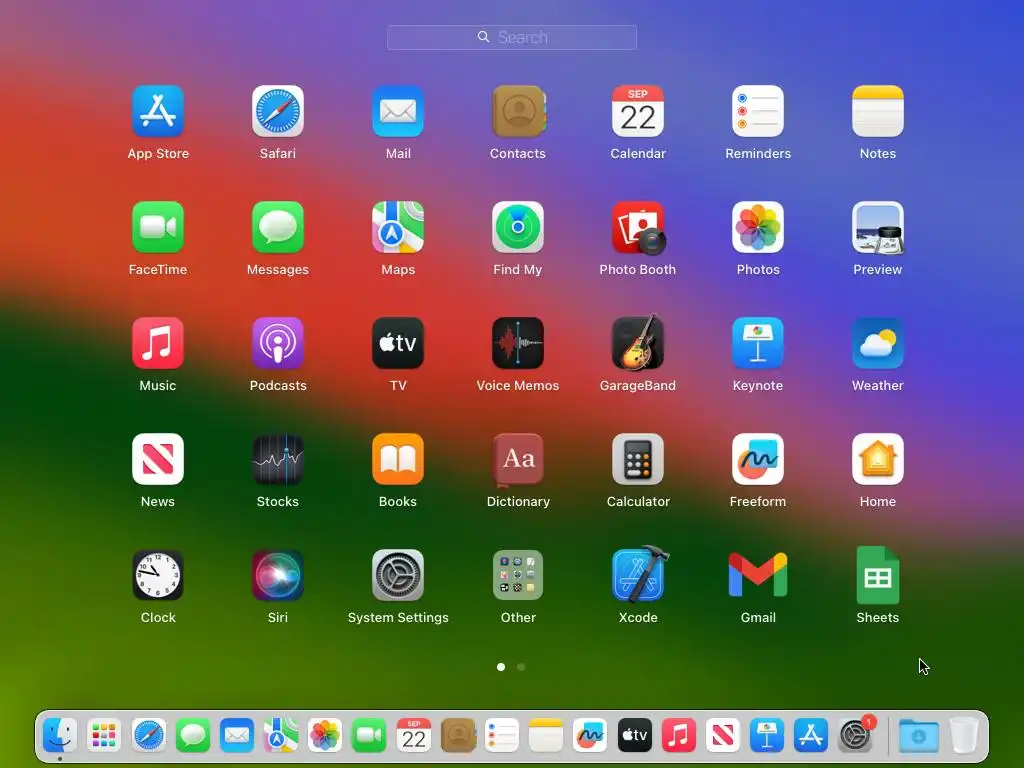
Task: Launch the Stocks app
Action: 278,459
